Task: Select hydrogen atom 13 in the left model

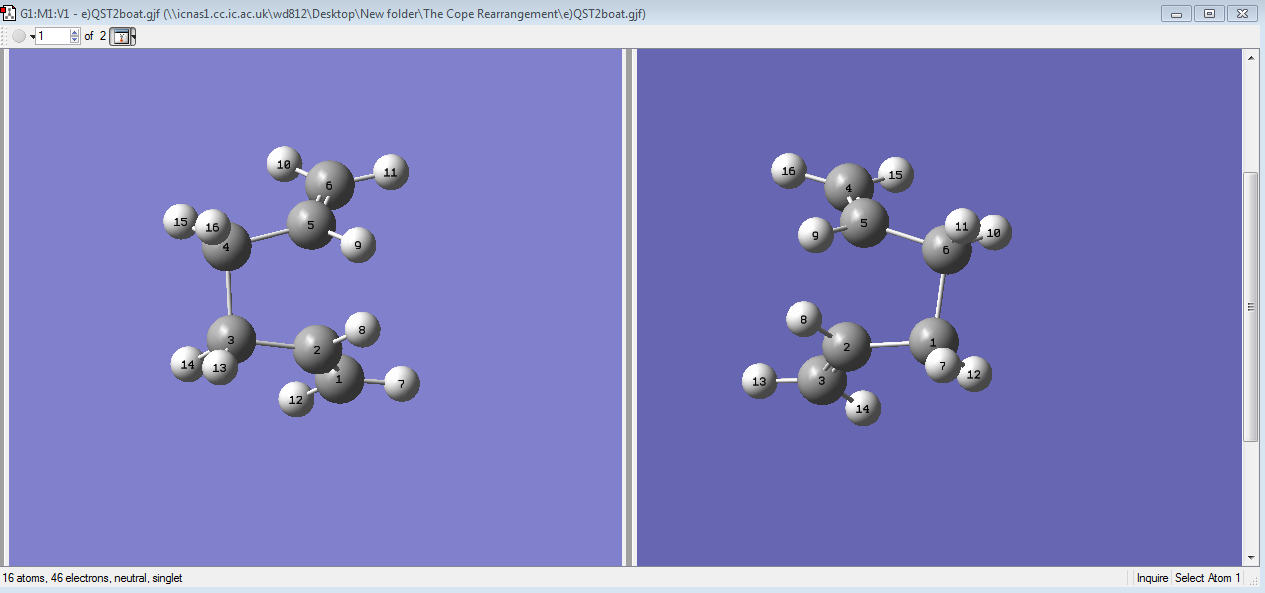Action: [x=220, y=367]
